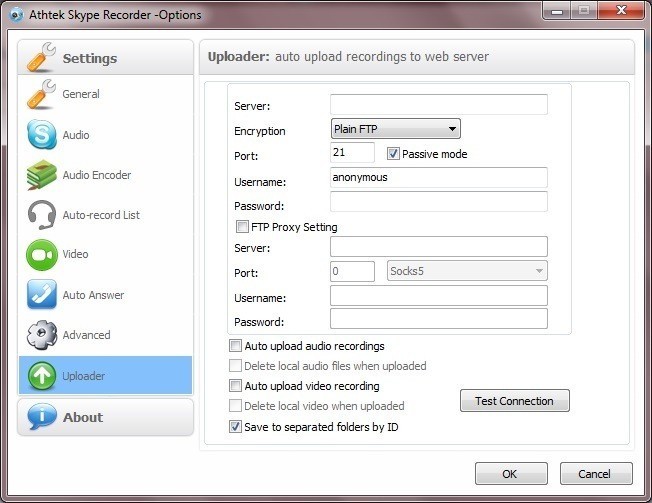Image resolution: width=652 pixels, height=503 pixels.
Task: Open the General settings page
Action: pos(105,94)
